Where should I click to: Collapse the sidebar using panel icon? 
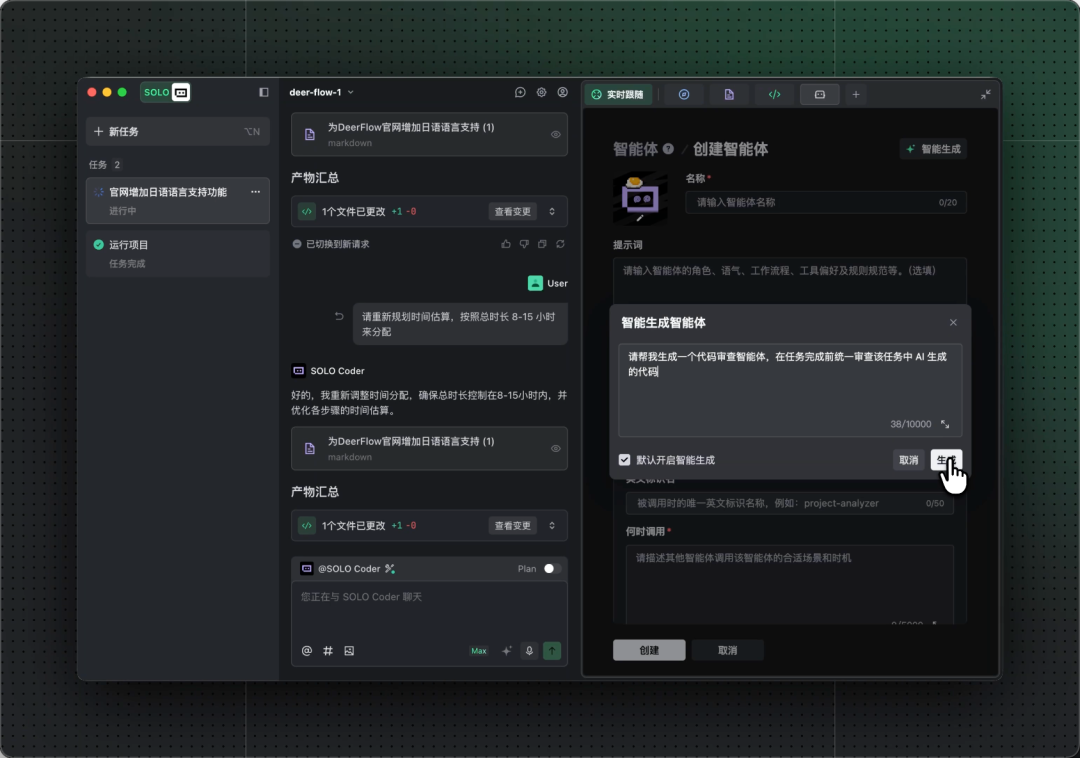pos(264,92)
